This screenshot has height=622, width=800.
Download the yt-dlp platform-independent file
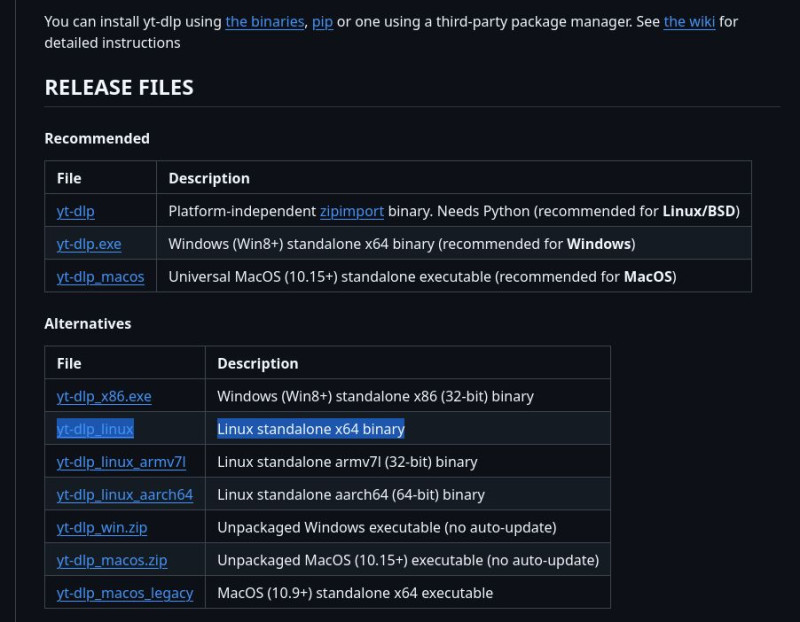point(76,211)
